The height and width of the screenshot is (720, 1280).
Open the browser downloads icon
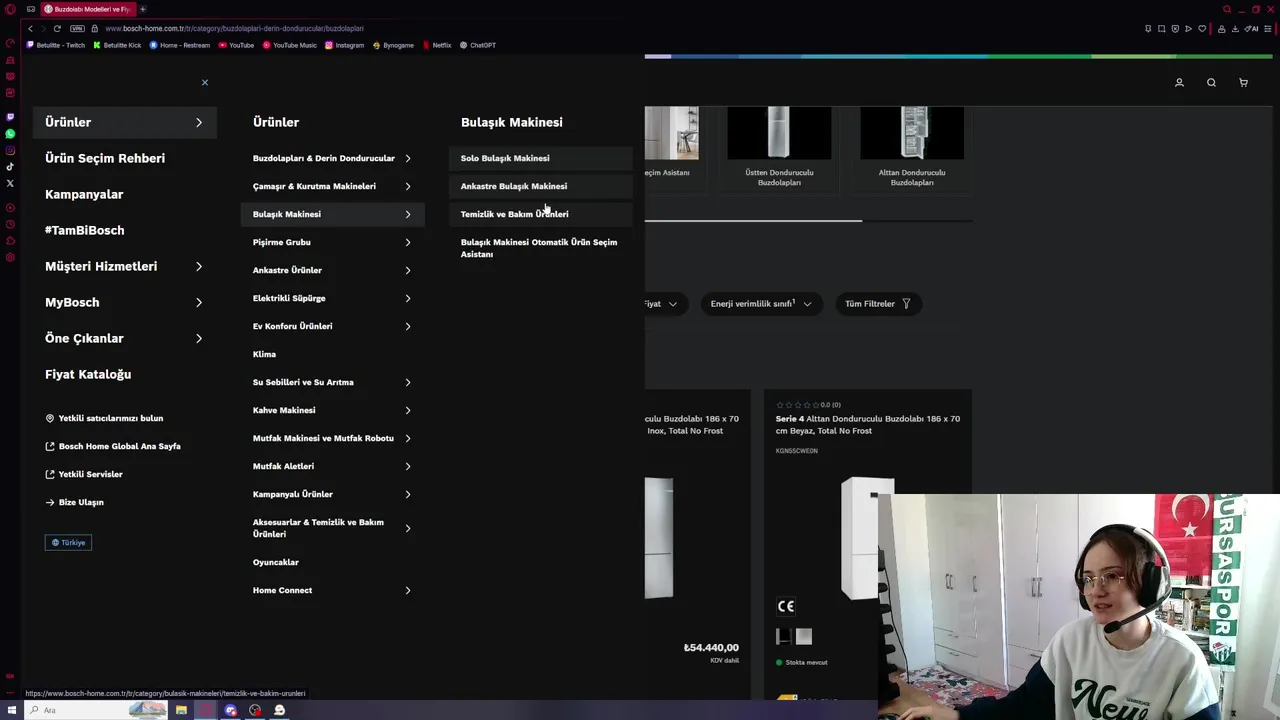[x=1237, y=28]
